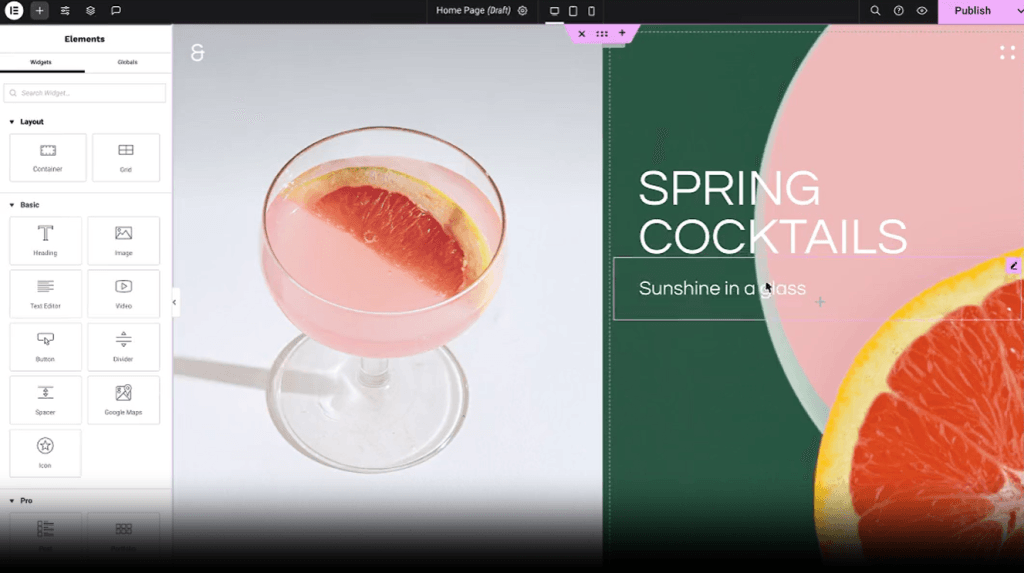Switch to tablet responsive view
Image resolution: width=1024 pixels, height=573 pixels.
[x=573, y=11]
